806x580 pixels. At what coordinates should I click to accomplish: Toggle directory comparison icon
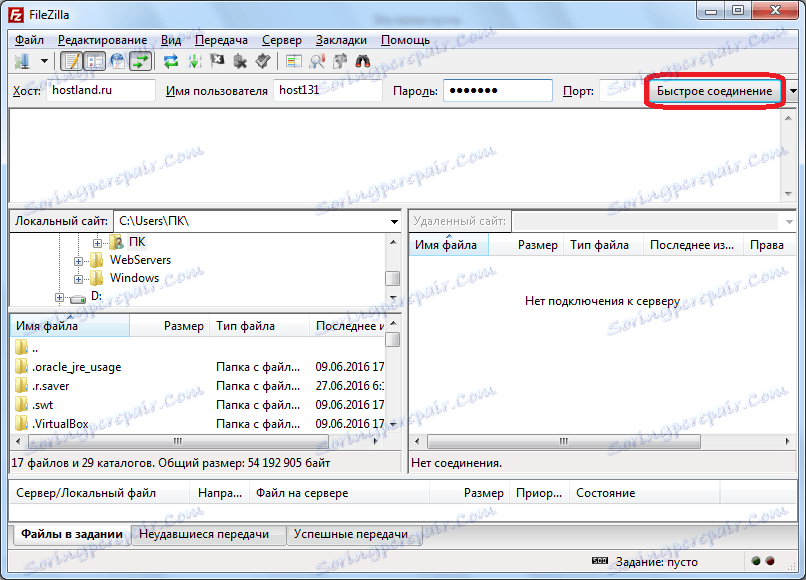coord(317,62)
